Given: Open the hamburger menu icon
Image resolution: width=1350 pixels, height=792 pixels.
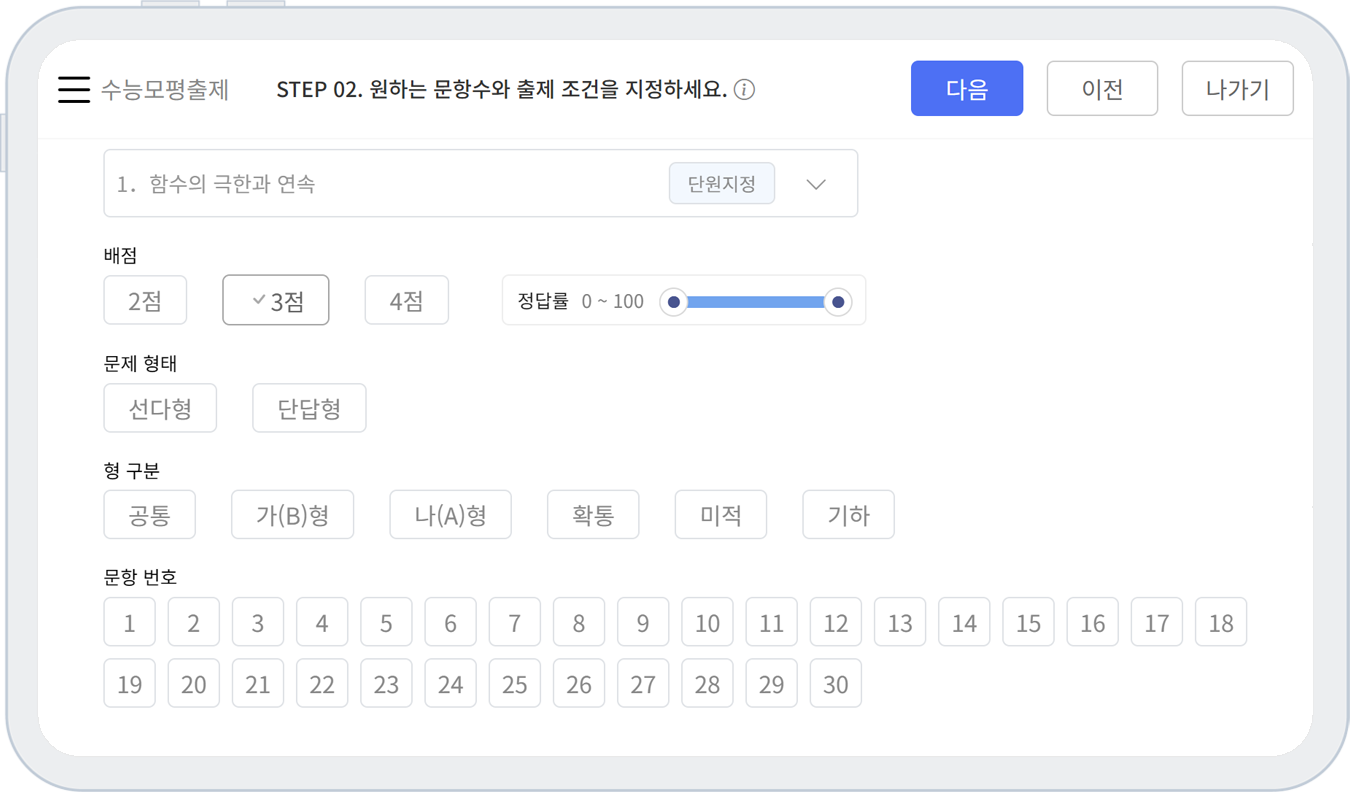Looking at the screenshot, I should [74, 90].
